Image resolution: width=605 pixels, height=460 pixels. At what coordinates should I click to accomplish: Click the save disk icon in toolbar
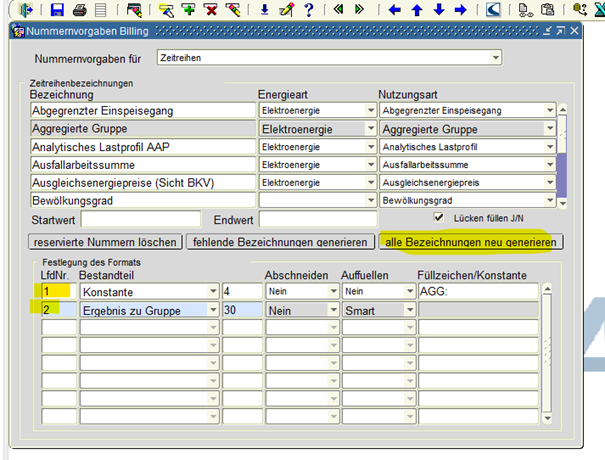coord(57,10)
